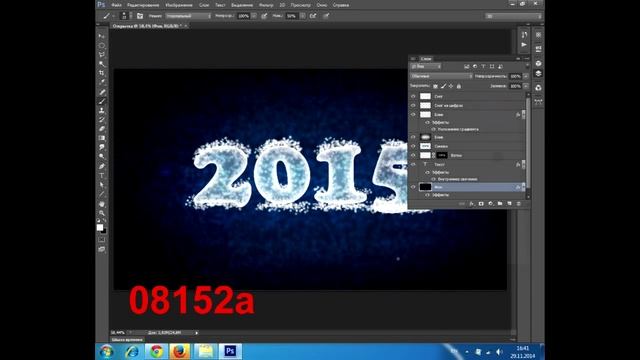Select the Gradient tool

click(x=102, y=138)
